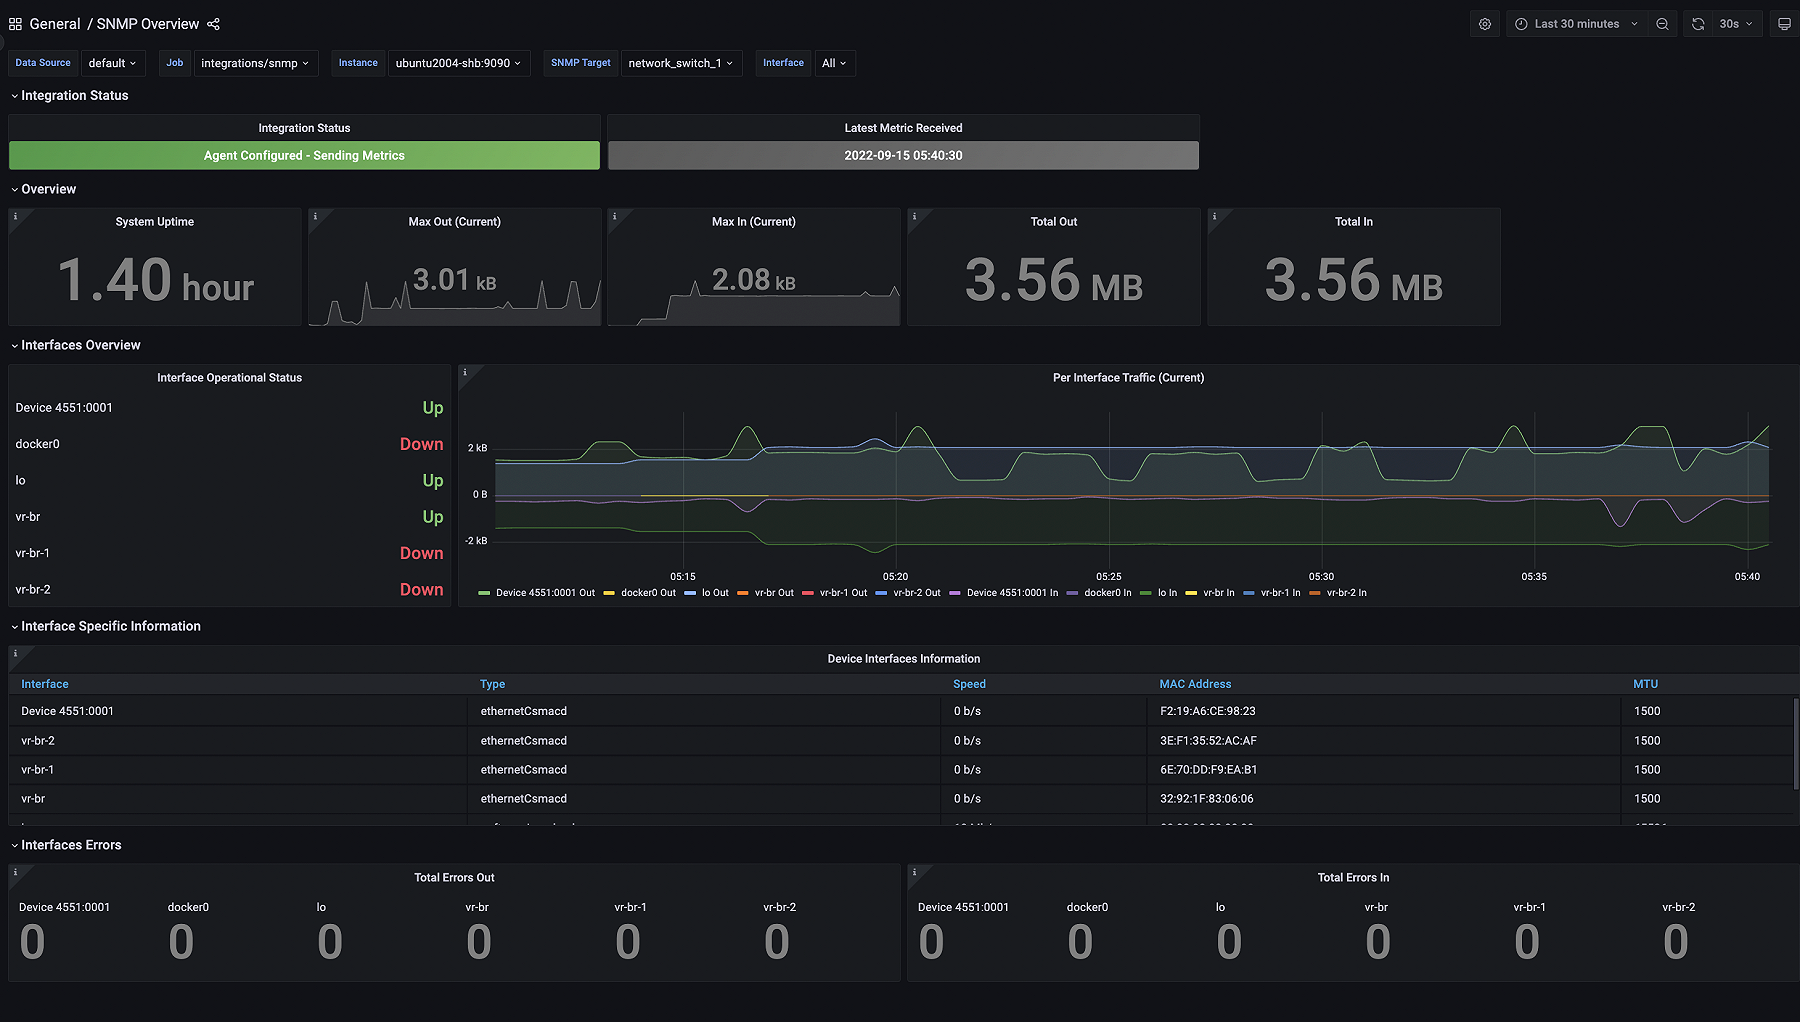Open Per Interface Traffic panel info icon
Screen dimensions: 1800x1022
pyautogui.click(x=467, y=371)
